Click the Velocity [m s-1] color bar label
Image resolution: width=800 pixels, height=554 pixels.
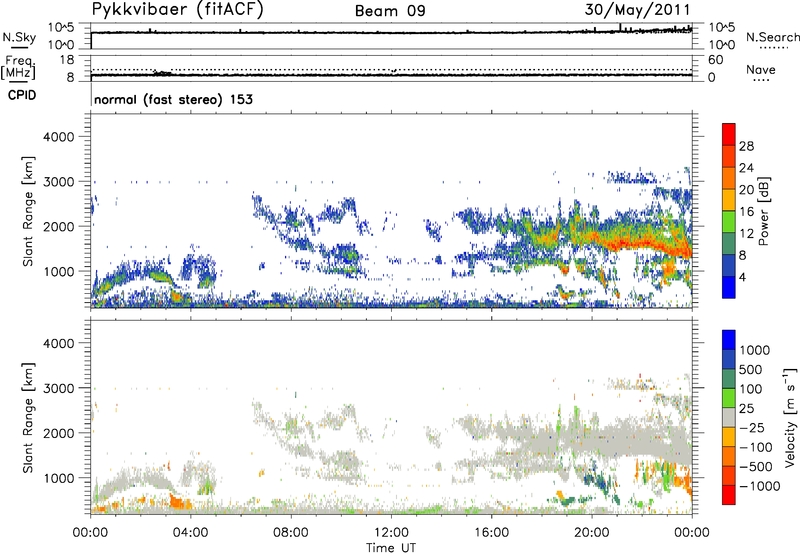(790, 417)
